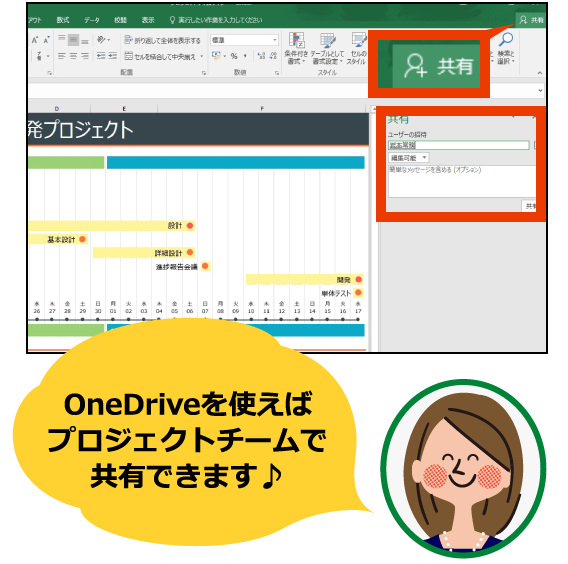This screenshot has height=564, width=568.
Task: Click the 共有 button in share pane
Action: [529, 206]
